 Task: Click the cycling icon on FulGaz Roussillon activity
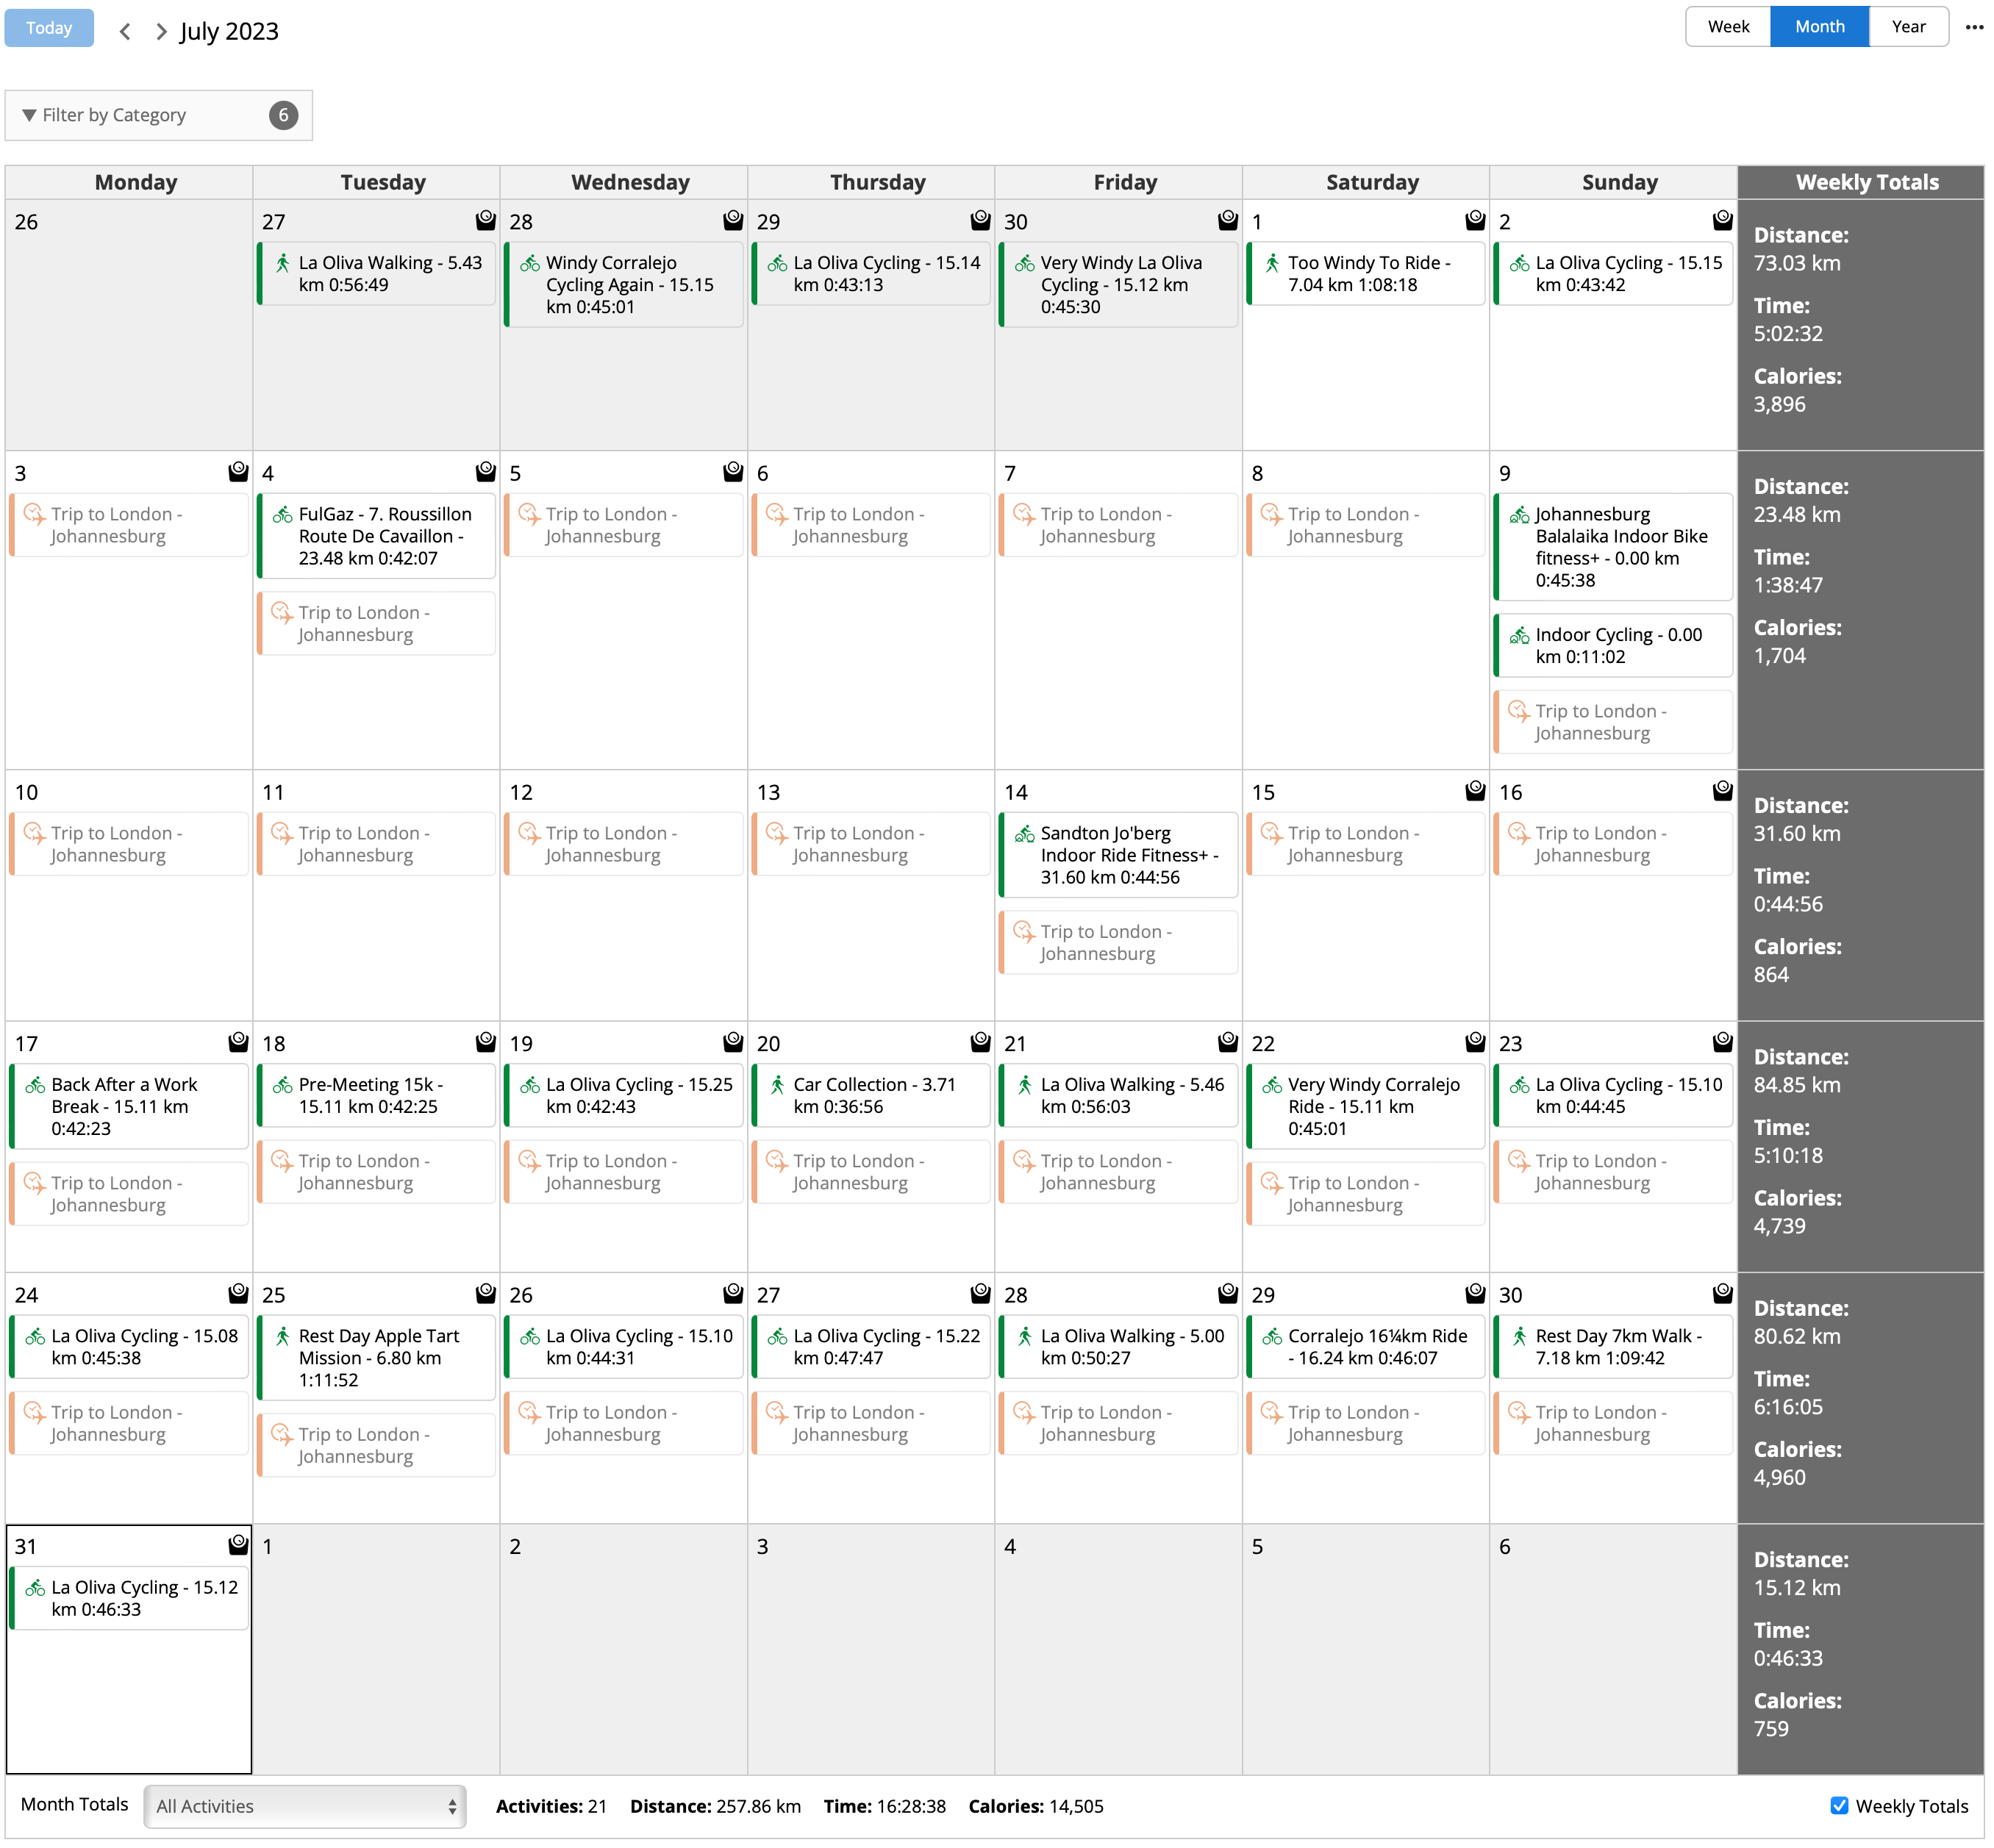point(283,514)
